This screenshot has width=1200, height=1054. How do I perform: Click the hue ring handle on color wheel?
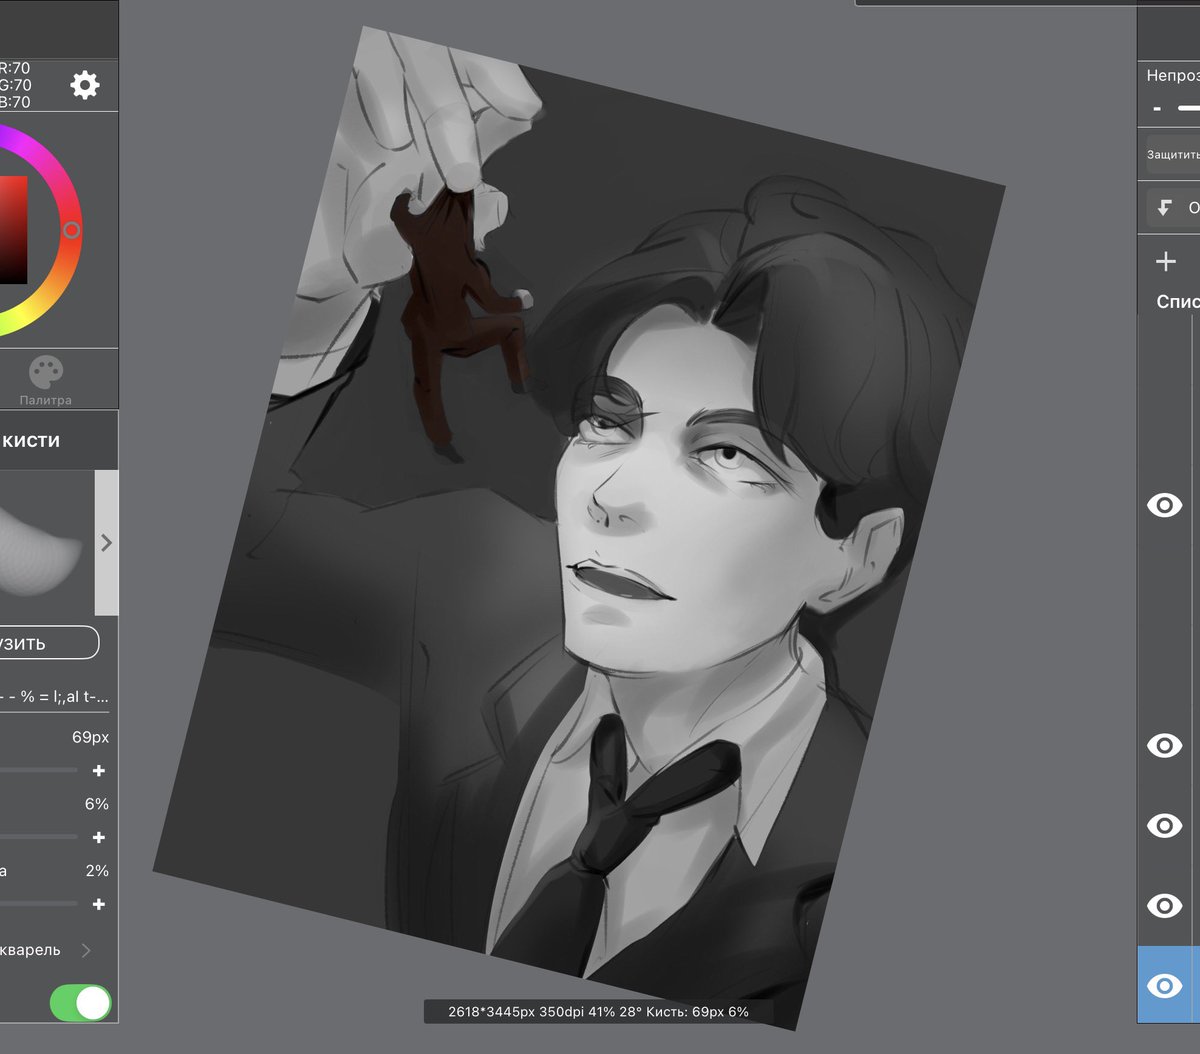coord(71,230)
